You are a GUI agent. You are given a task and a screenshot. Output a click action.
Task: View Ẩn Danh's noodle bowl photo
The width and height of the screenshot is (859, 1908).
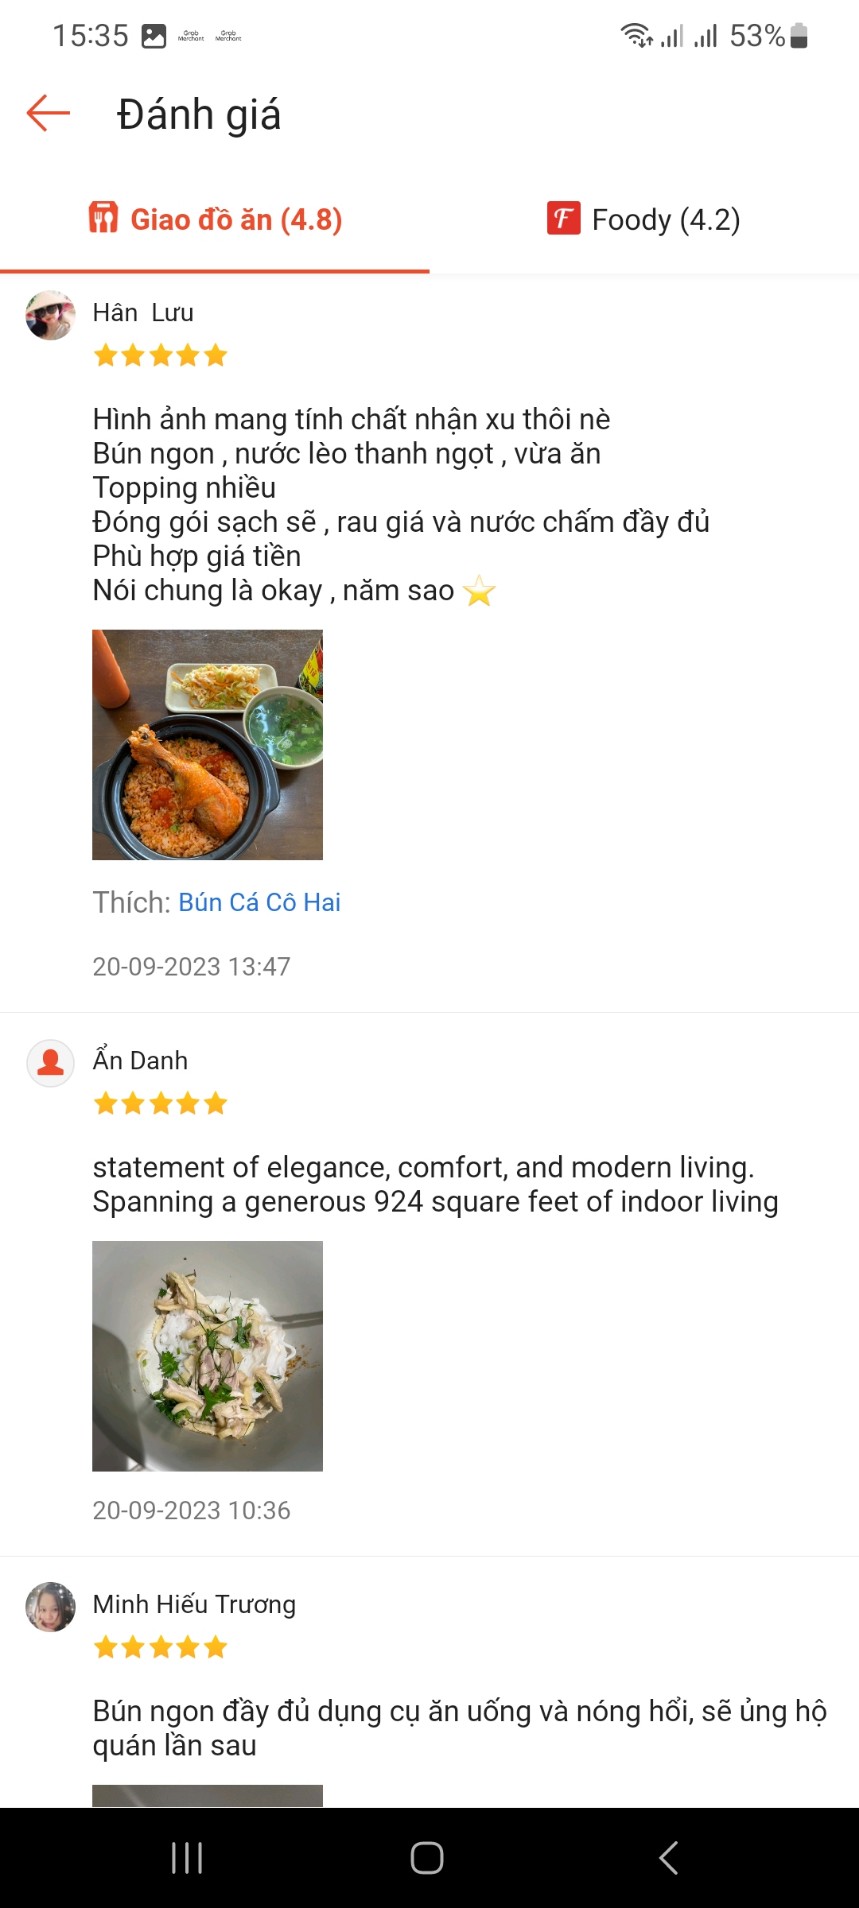207,1355
